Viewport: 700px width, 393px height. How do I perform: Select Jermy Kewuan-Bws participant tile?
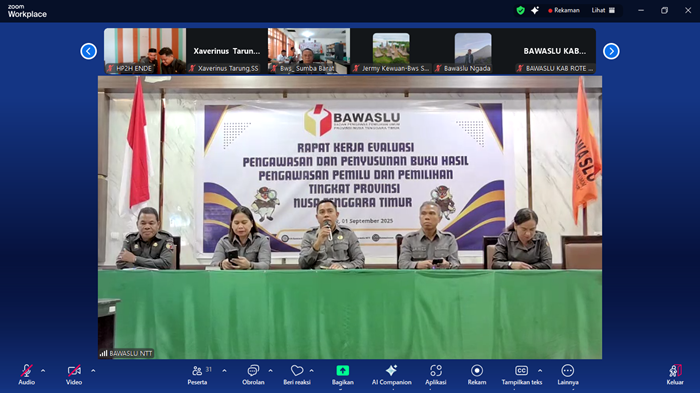pos(391,51)
